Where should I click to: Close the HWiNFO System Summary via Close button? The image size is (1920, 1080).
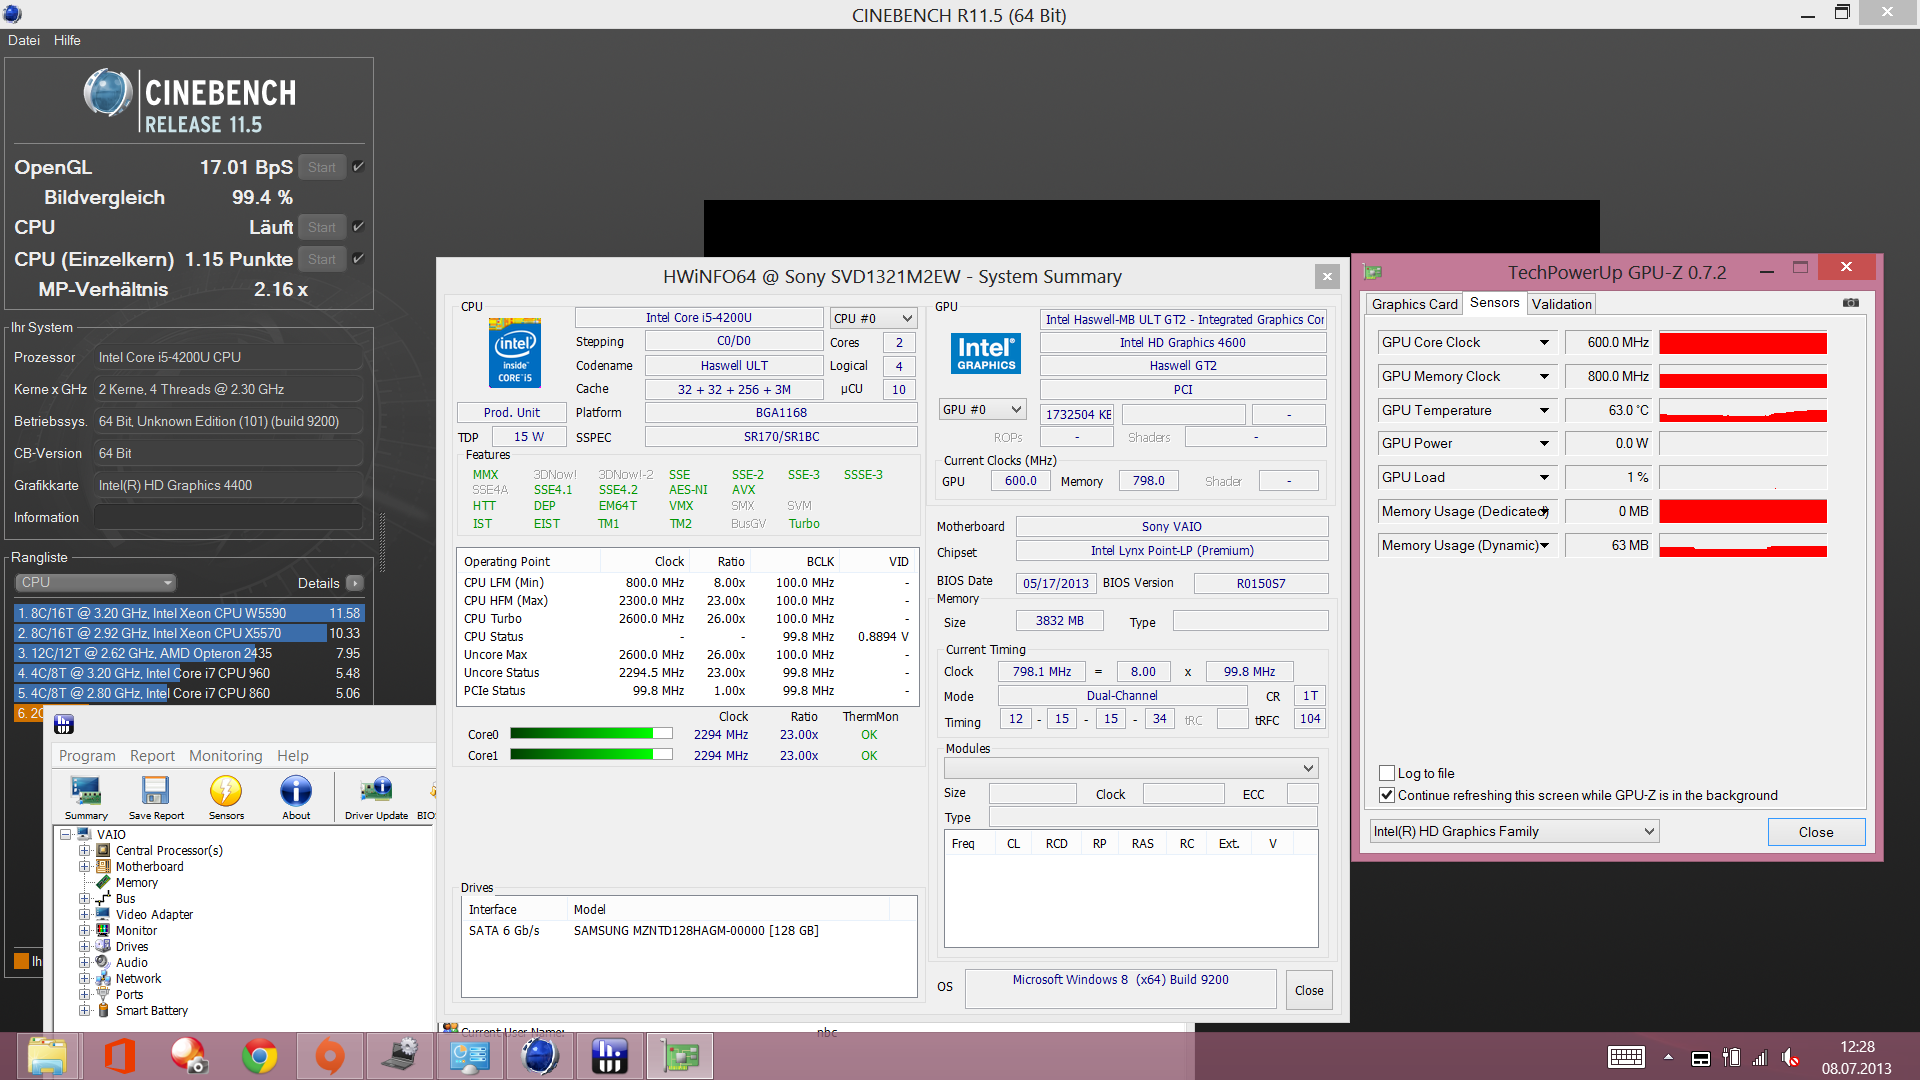[x=1309, y=990]
